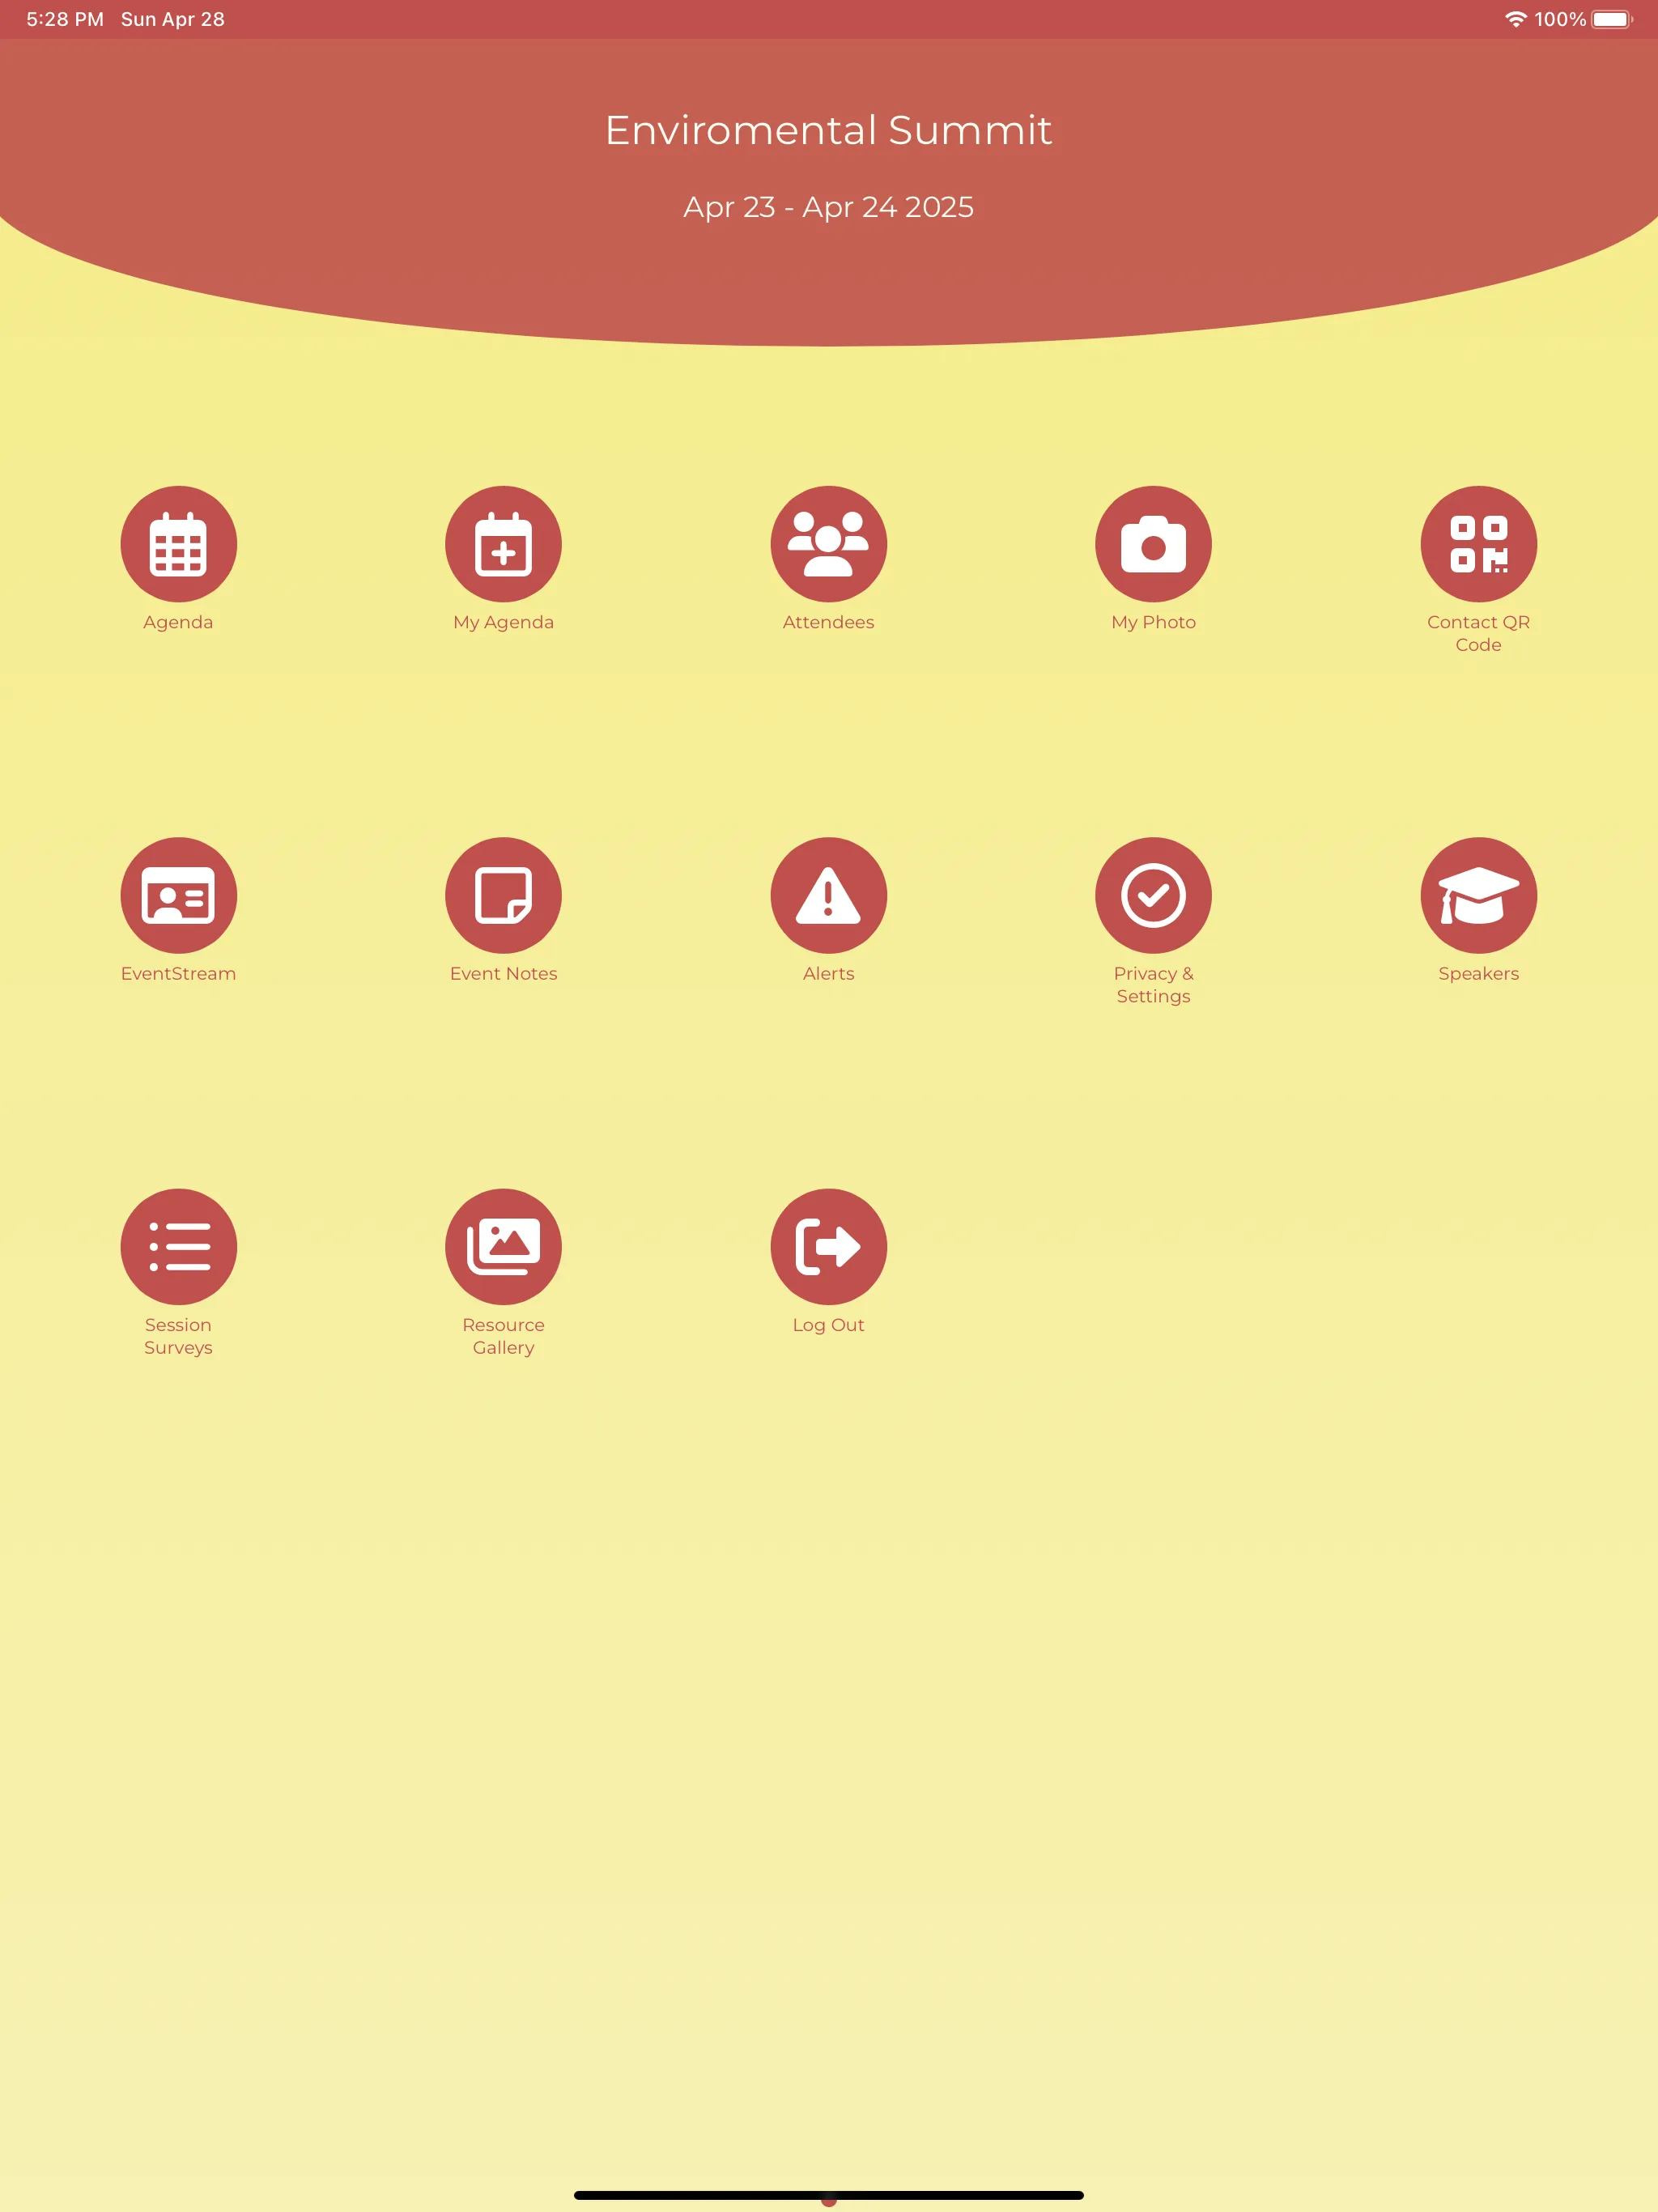Screen dimensions: 1658x2212
Task: View Apr 23 agenda date
Action: coord(177,545)
